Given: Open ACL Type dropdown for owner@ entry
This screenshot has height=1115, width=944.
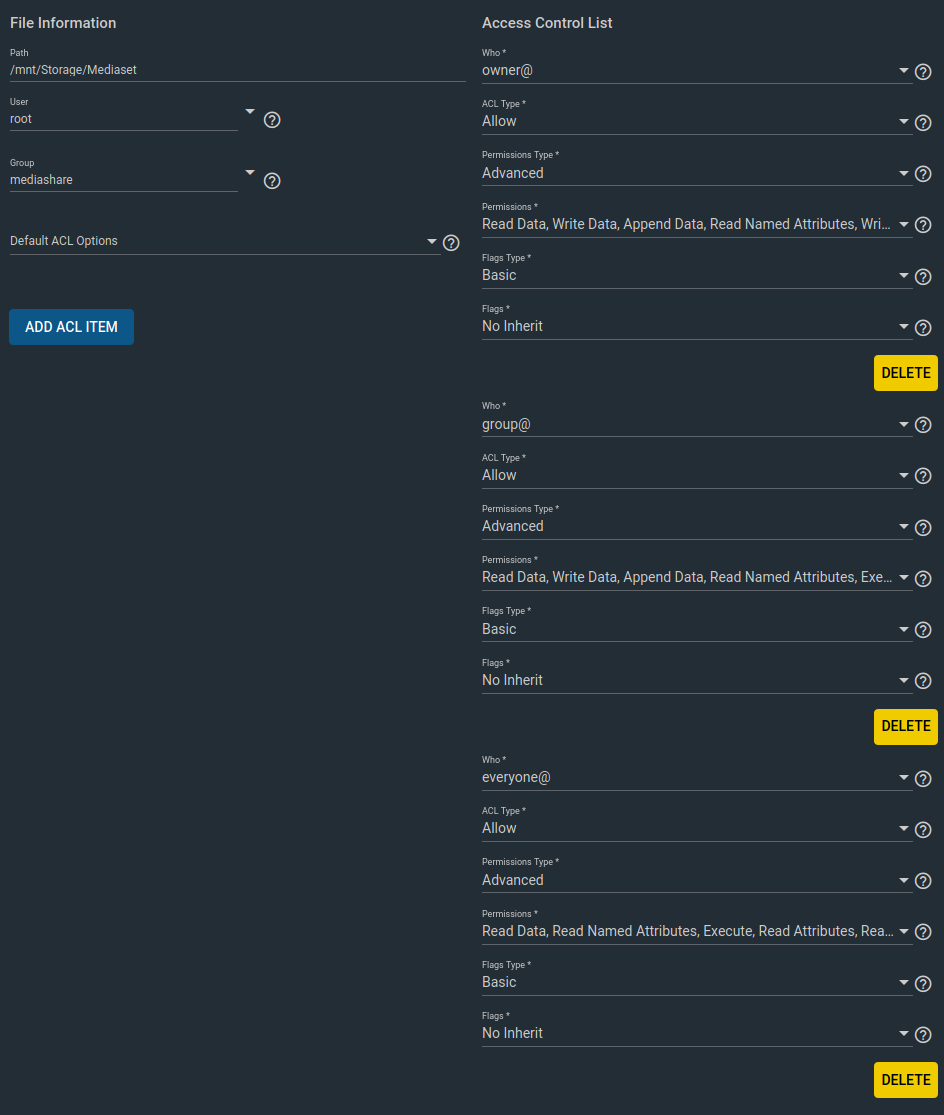Looking at the screenshot, I should 697,117.
